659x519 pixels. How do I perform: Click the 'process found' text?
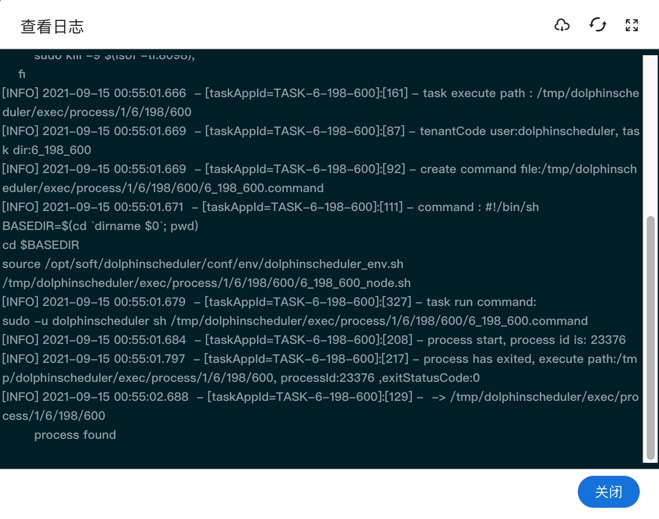point(75,435)
